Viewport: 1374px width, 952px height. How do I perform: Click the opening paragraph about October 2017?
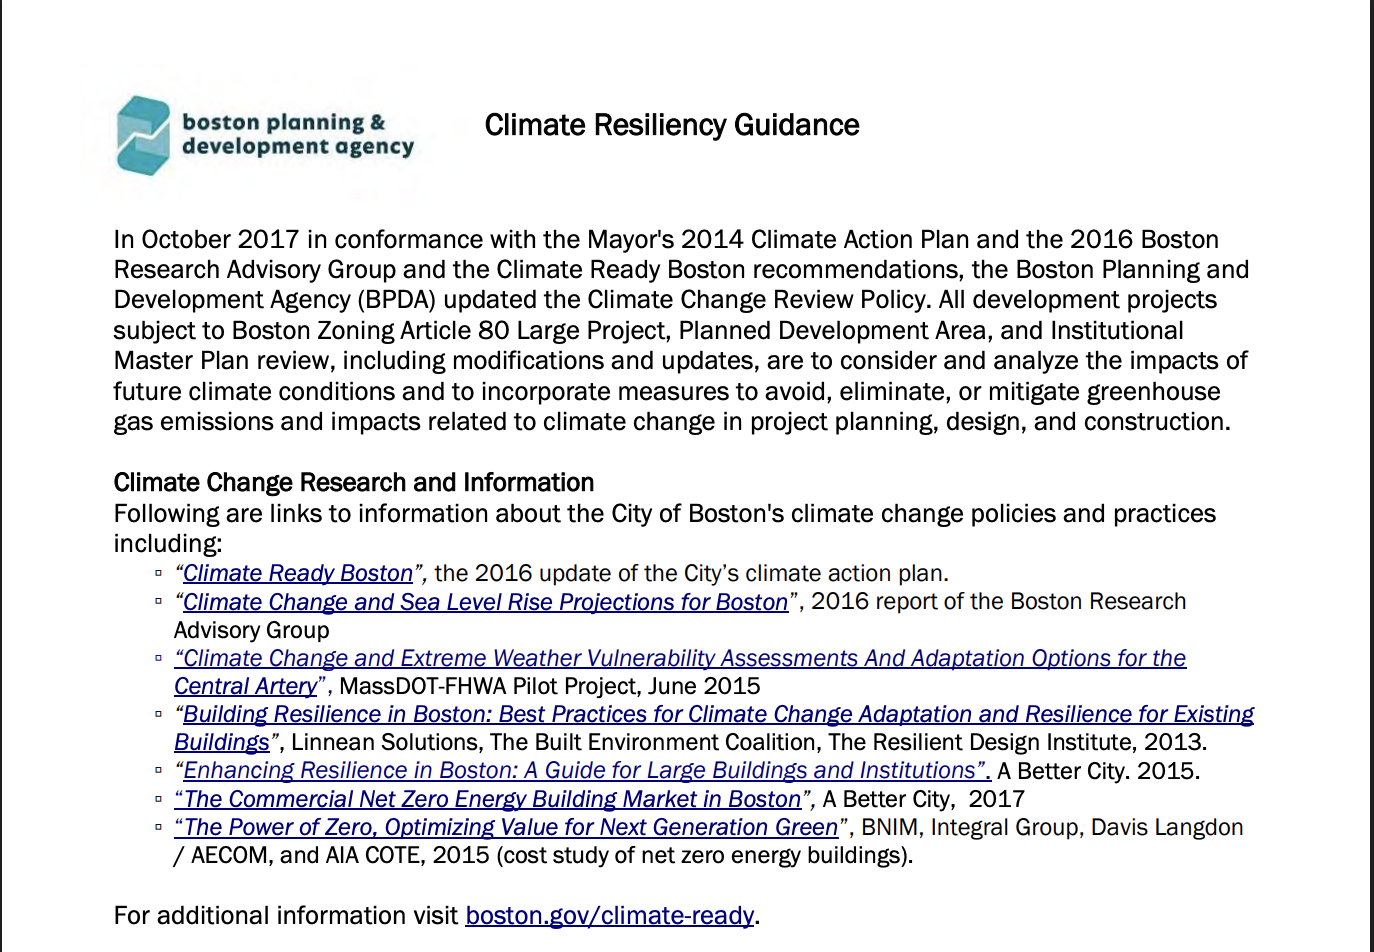click(x=680, y=330)
